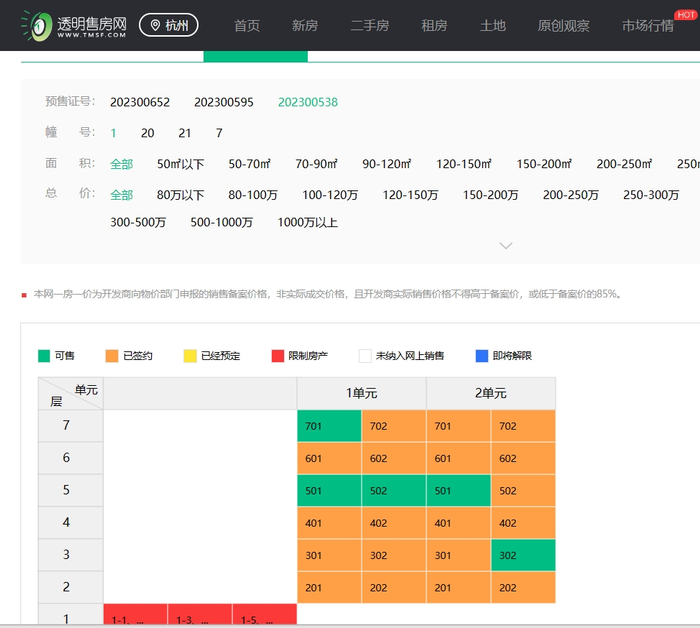700x628 pixels.
Task: Click the blue 即将解限 legend swatch
Action: 482,356
